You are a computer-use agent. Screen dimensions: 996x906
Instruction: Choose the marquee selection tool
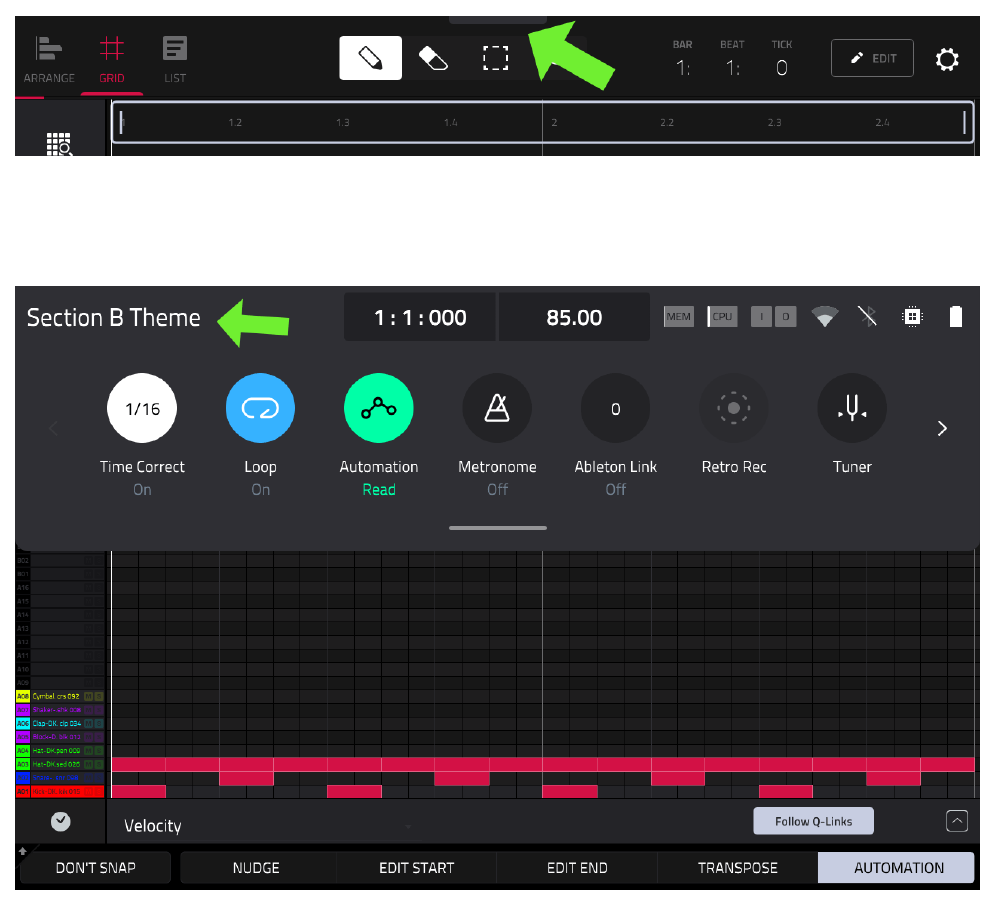coord(495,58)
